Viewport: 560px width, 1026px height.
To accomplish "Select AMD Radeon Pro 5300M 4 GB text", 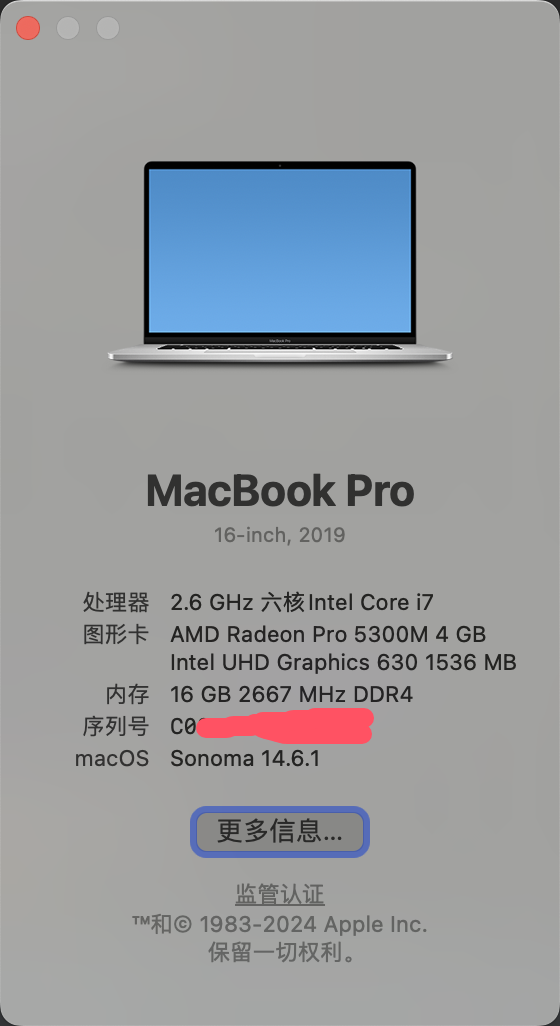I will coord(328,634).
